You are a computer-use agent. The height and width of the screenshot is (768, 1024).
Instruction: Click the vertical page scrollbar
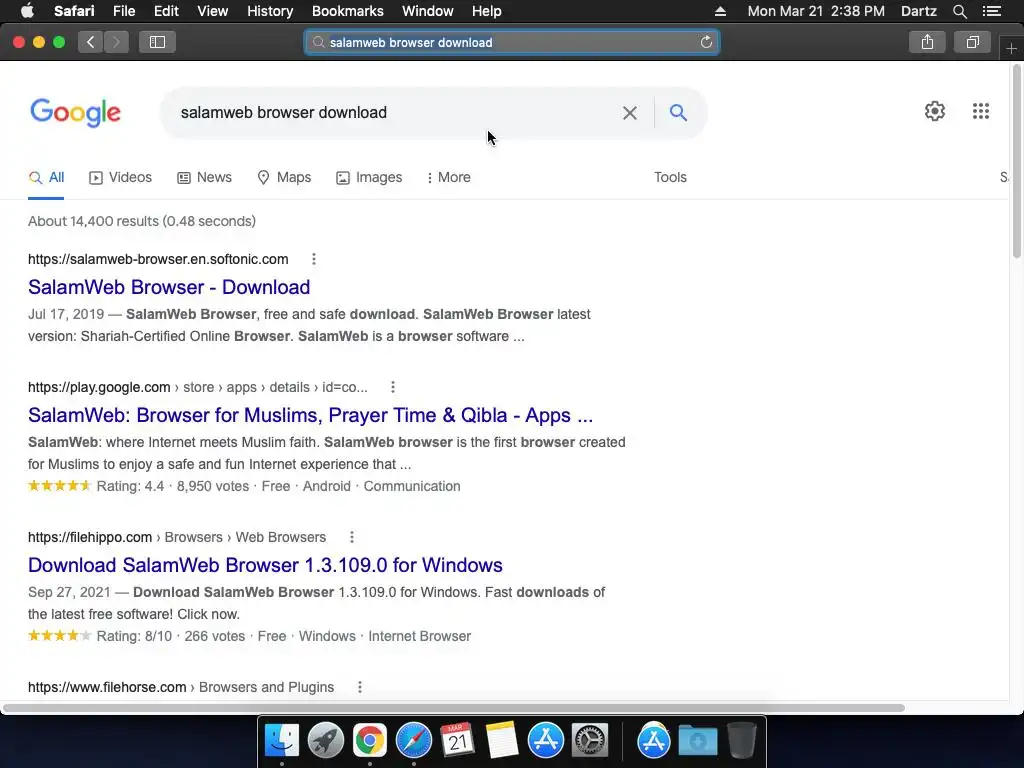[x=1016, y=162]
